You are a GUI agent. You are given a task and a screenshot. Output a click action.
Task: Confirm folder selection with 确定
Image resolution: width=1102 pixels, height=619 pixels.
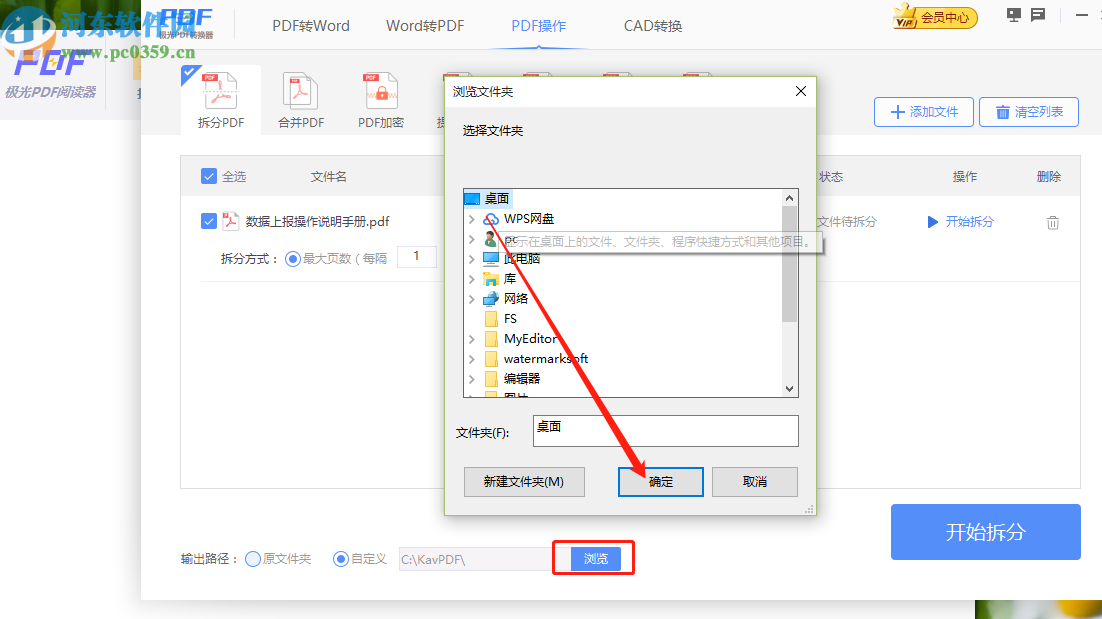[660, 481]
